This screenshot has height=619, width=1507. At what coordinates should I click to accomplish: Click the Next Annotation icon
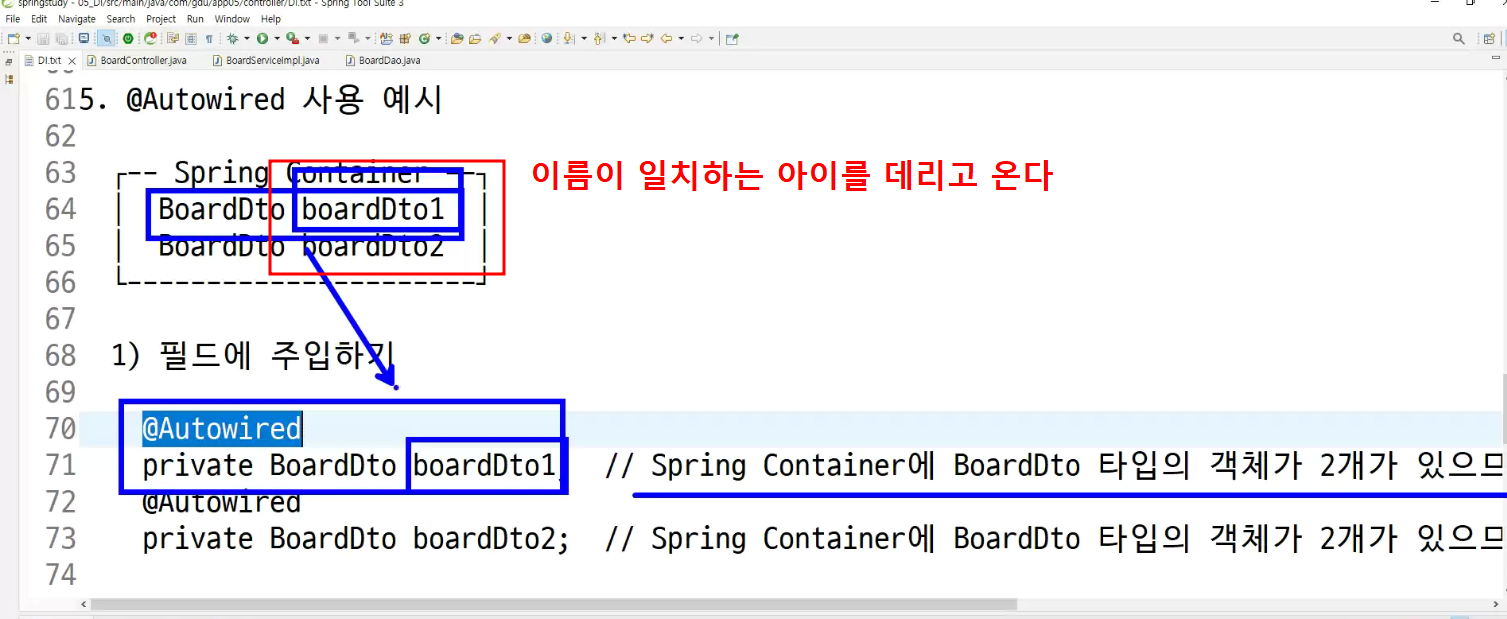click(568, 39)
